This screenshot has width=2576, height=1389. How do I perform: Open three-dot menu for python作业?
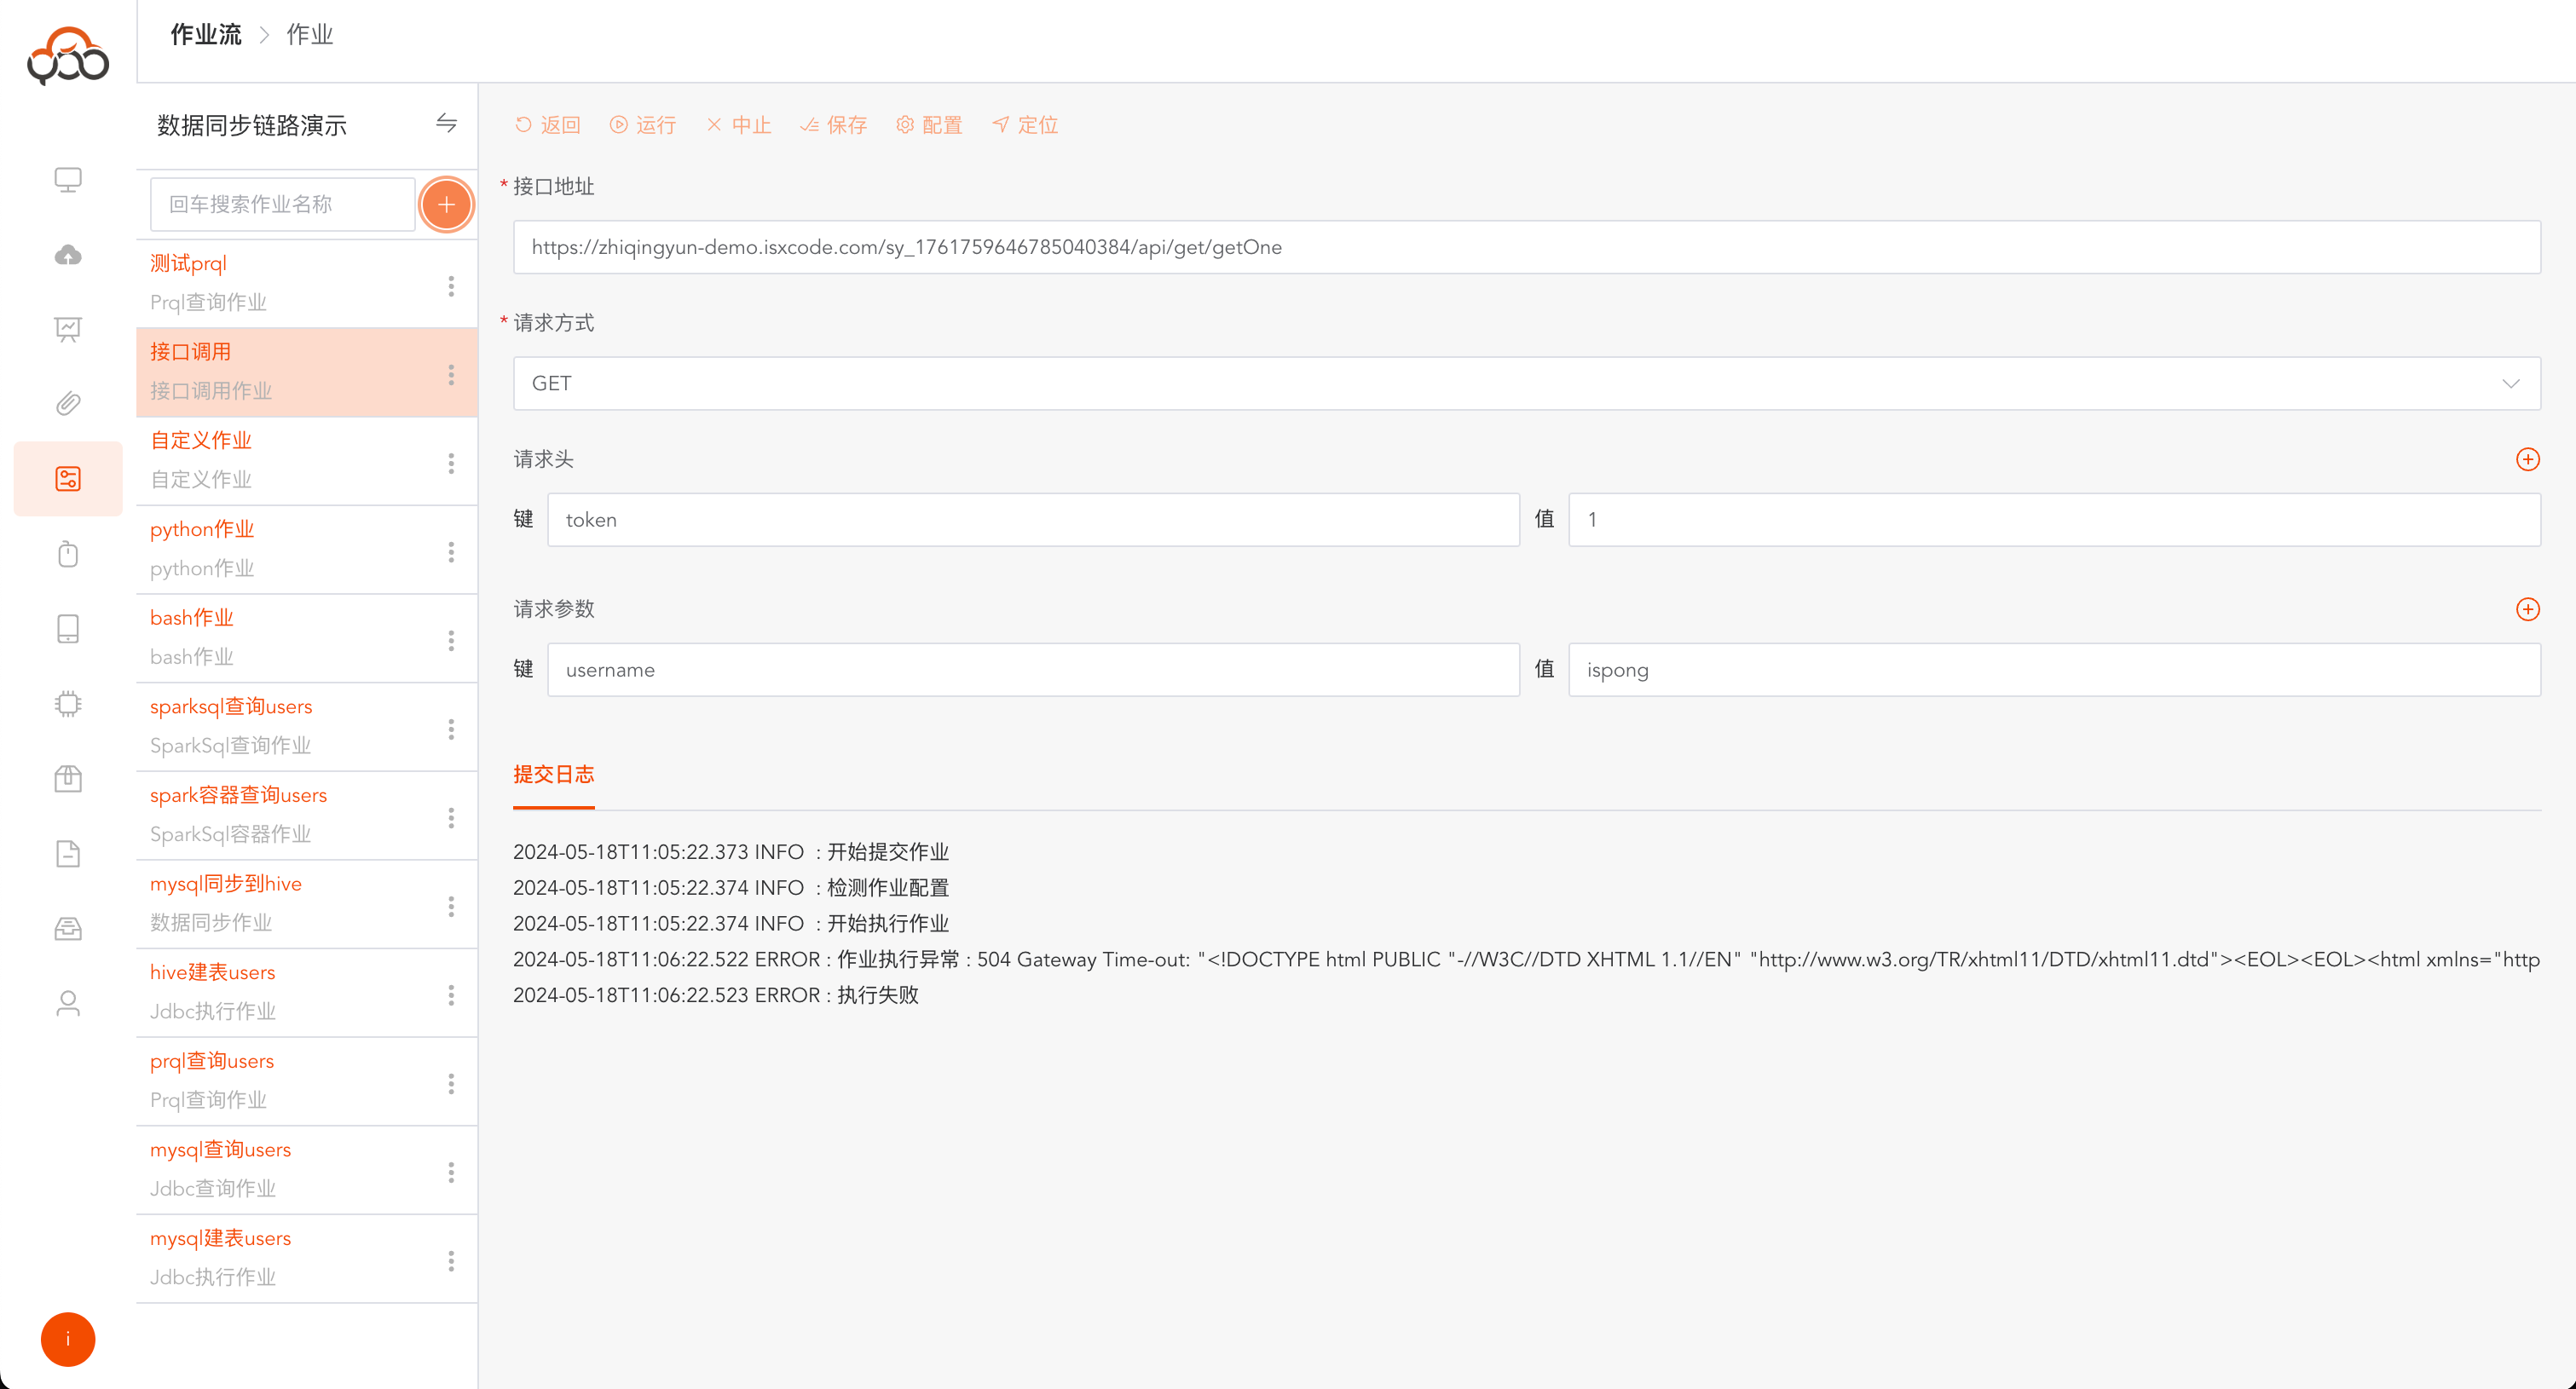pos(451,552)
